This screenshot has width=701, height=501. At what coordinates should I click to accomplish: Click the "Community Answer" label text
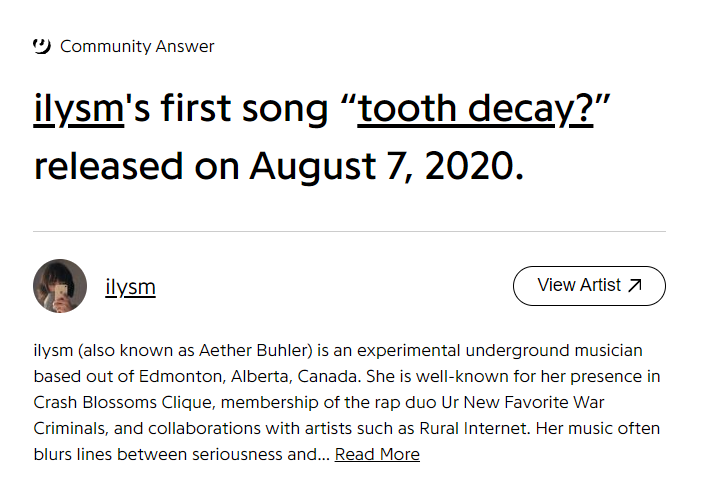[x=137, y=46]
